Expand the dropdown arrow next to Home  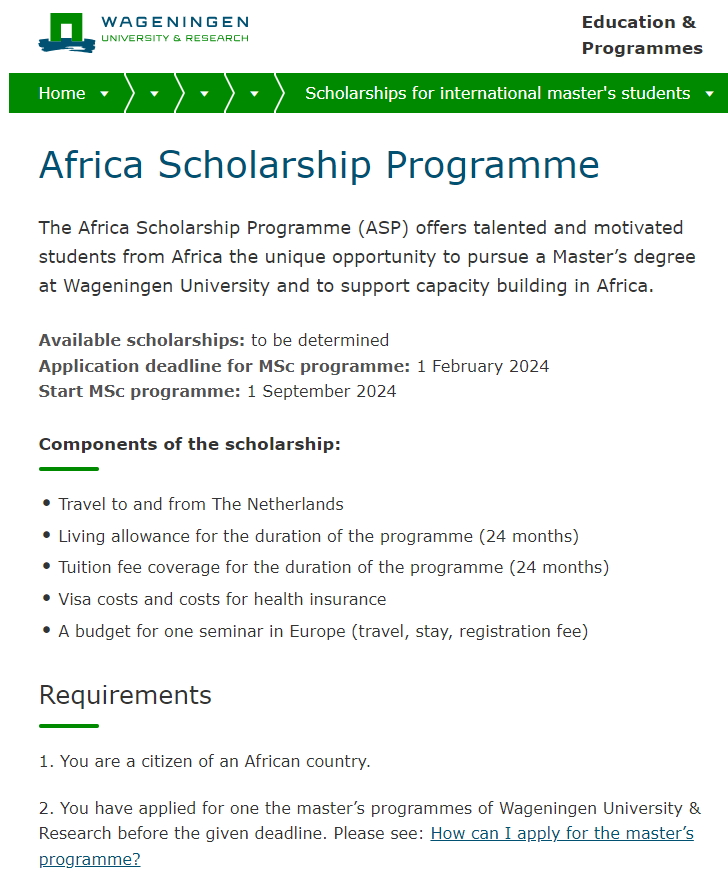point(104,94)
